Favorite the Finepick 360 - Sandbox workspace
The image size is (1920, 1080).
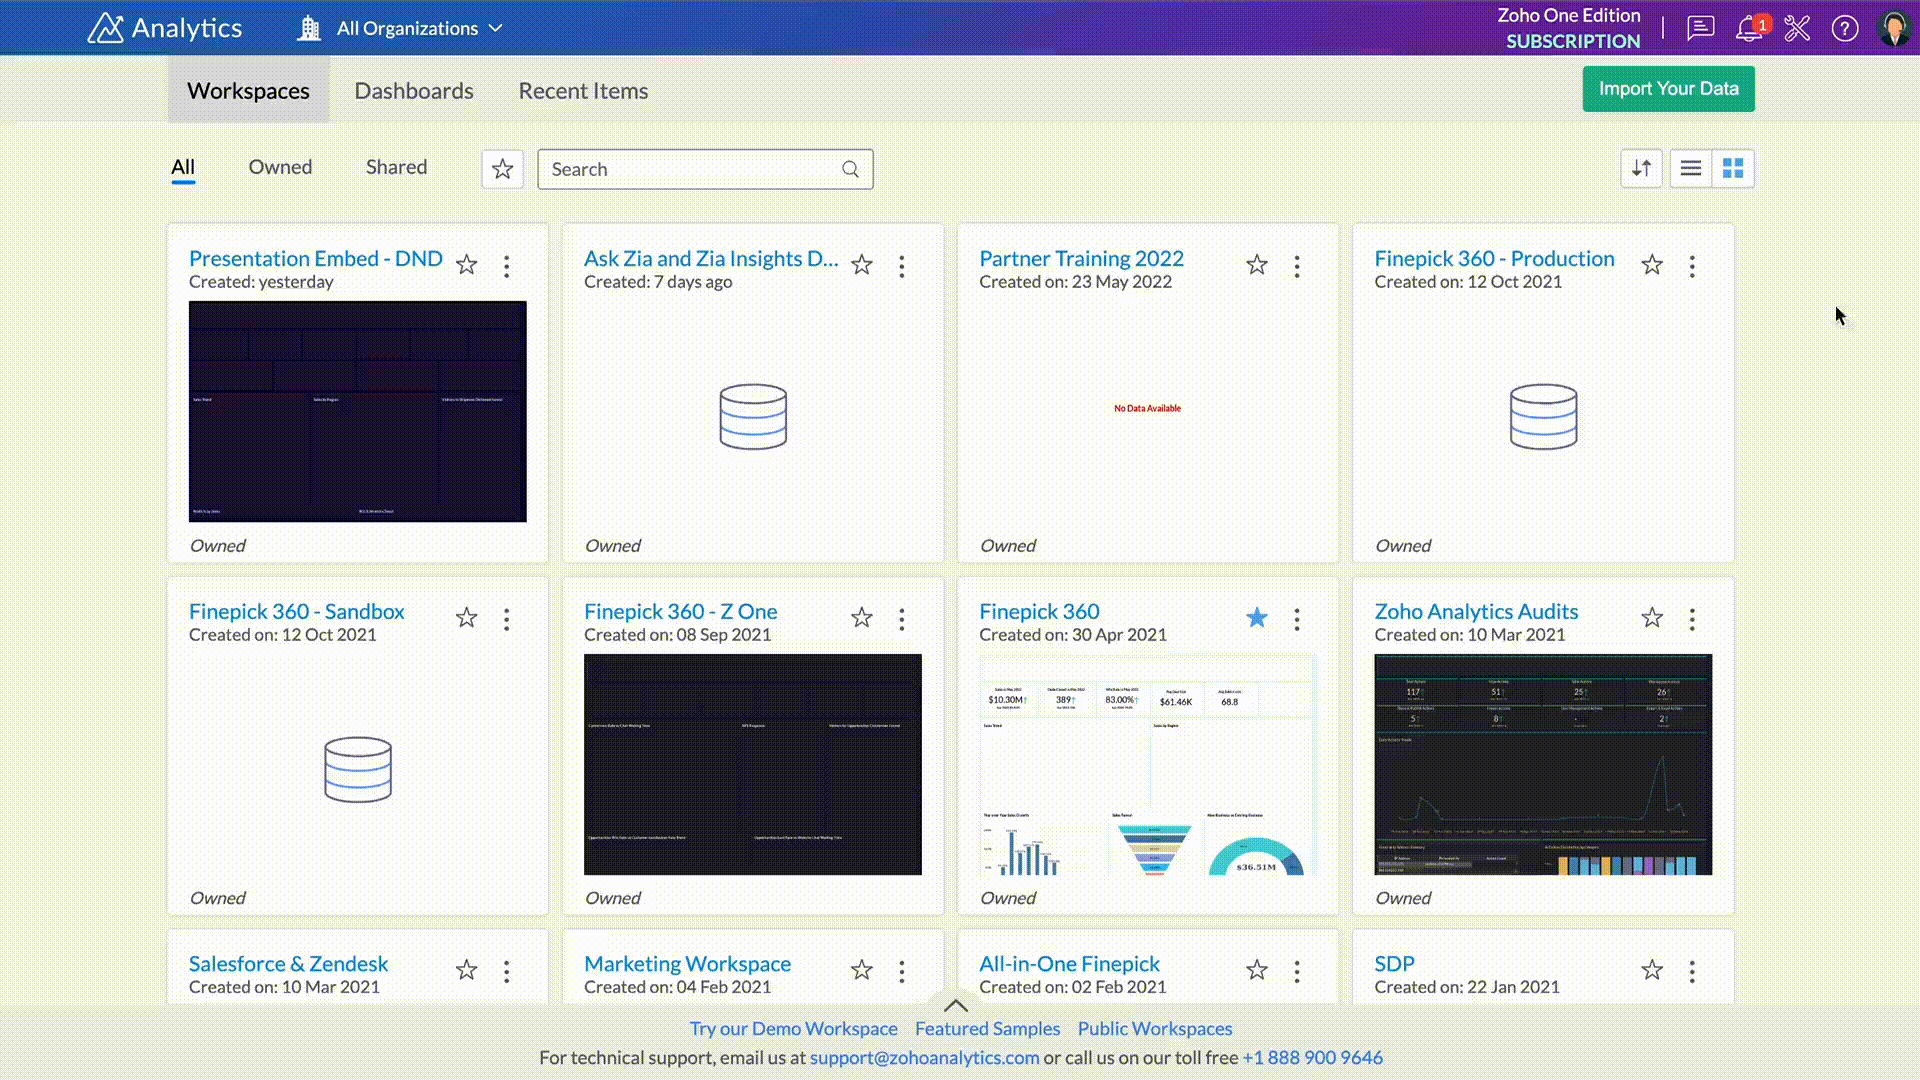click(x=466, y=618)
